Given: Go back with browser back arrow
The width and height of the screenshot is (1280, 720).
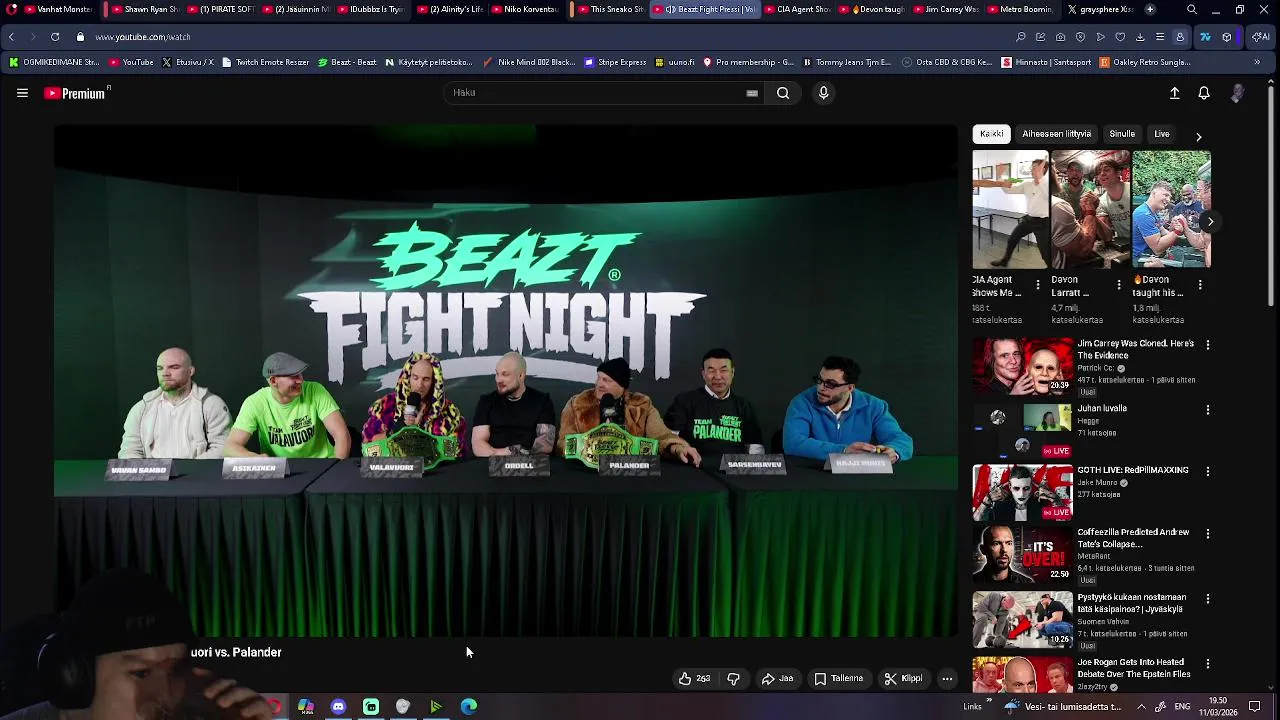Looking at the screenshot, I should pos(11,37).
